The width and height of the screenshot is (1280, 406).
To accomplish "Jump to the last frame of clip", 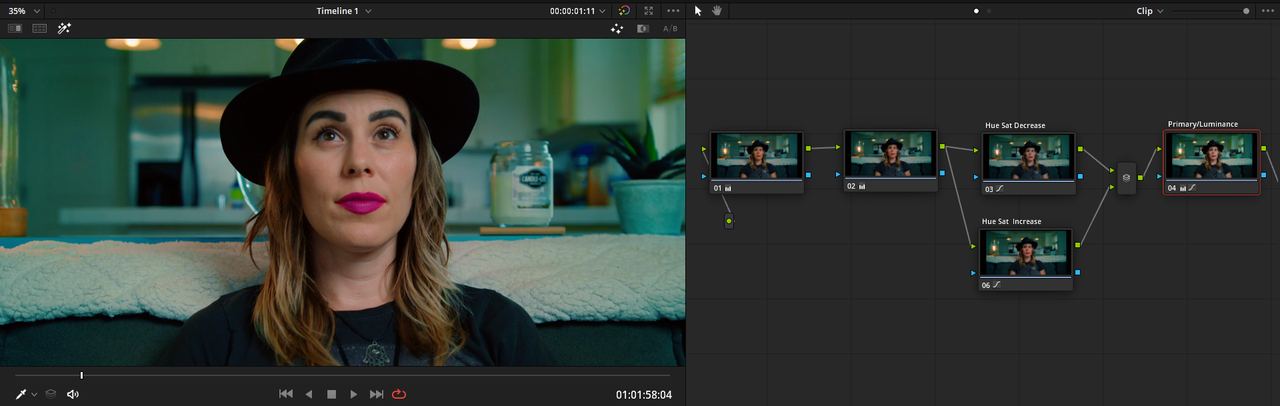I will point(376,394).
